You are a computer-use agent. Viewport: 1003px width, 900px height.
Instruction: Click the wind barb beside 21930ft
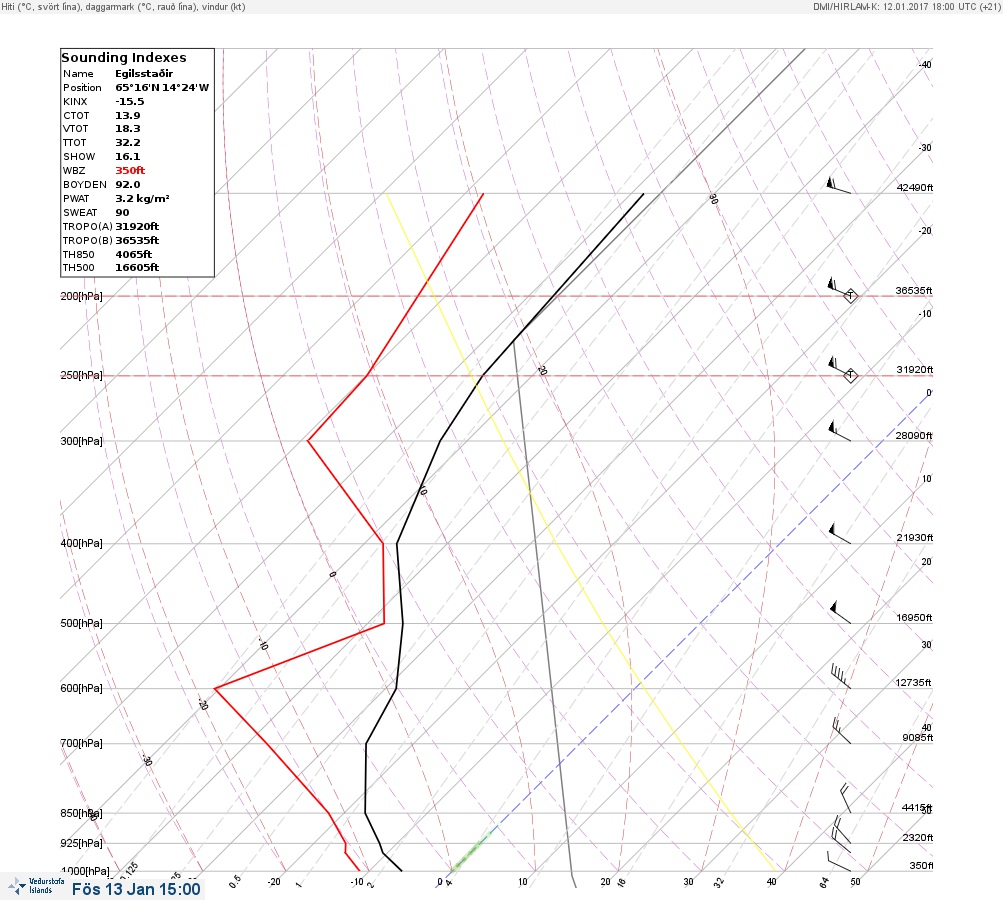click(x=839, y=533)
